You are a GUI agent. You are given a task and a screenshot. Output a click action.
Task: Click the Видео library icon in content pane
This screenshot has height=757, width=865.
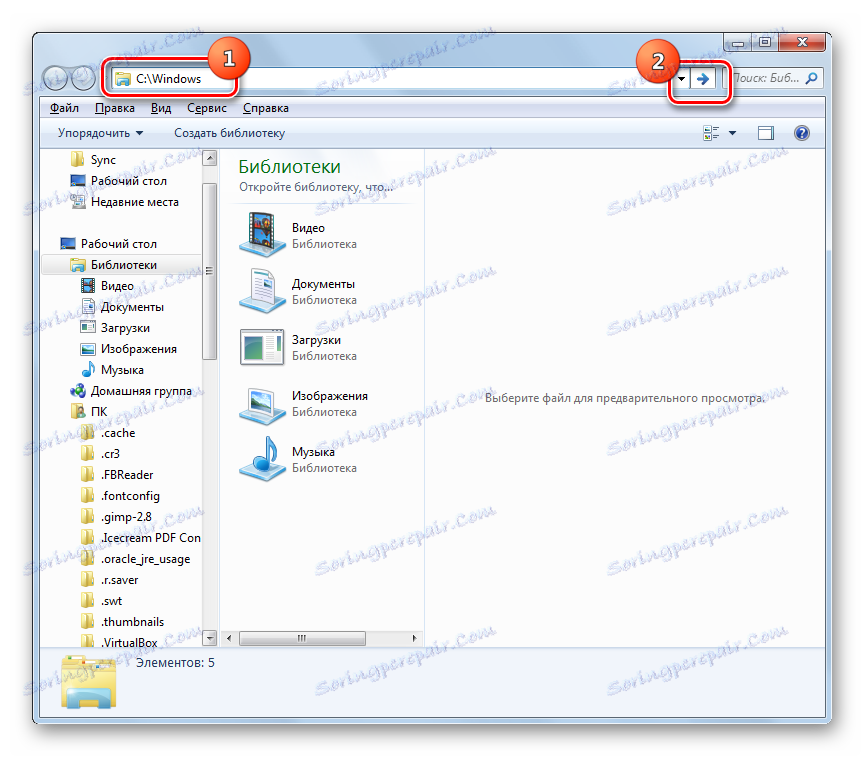[x=262, y=234]
